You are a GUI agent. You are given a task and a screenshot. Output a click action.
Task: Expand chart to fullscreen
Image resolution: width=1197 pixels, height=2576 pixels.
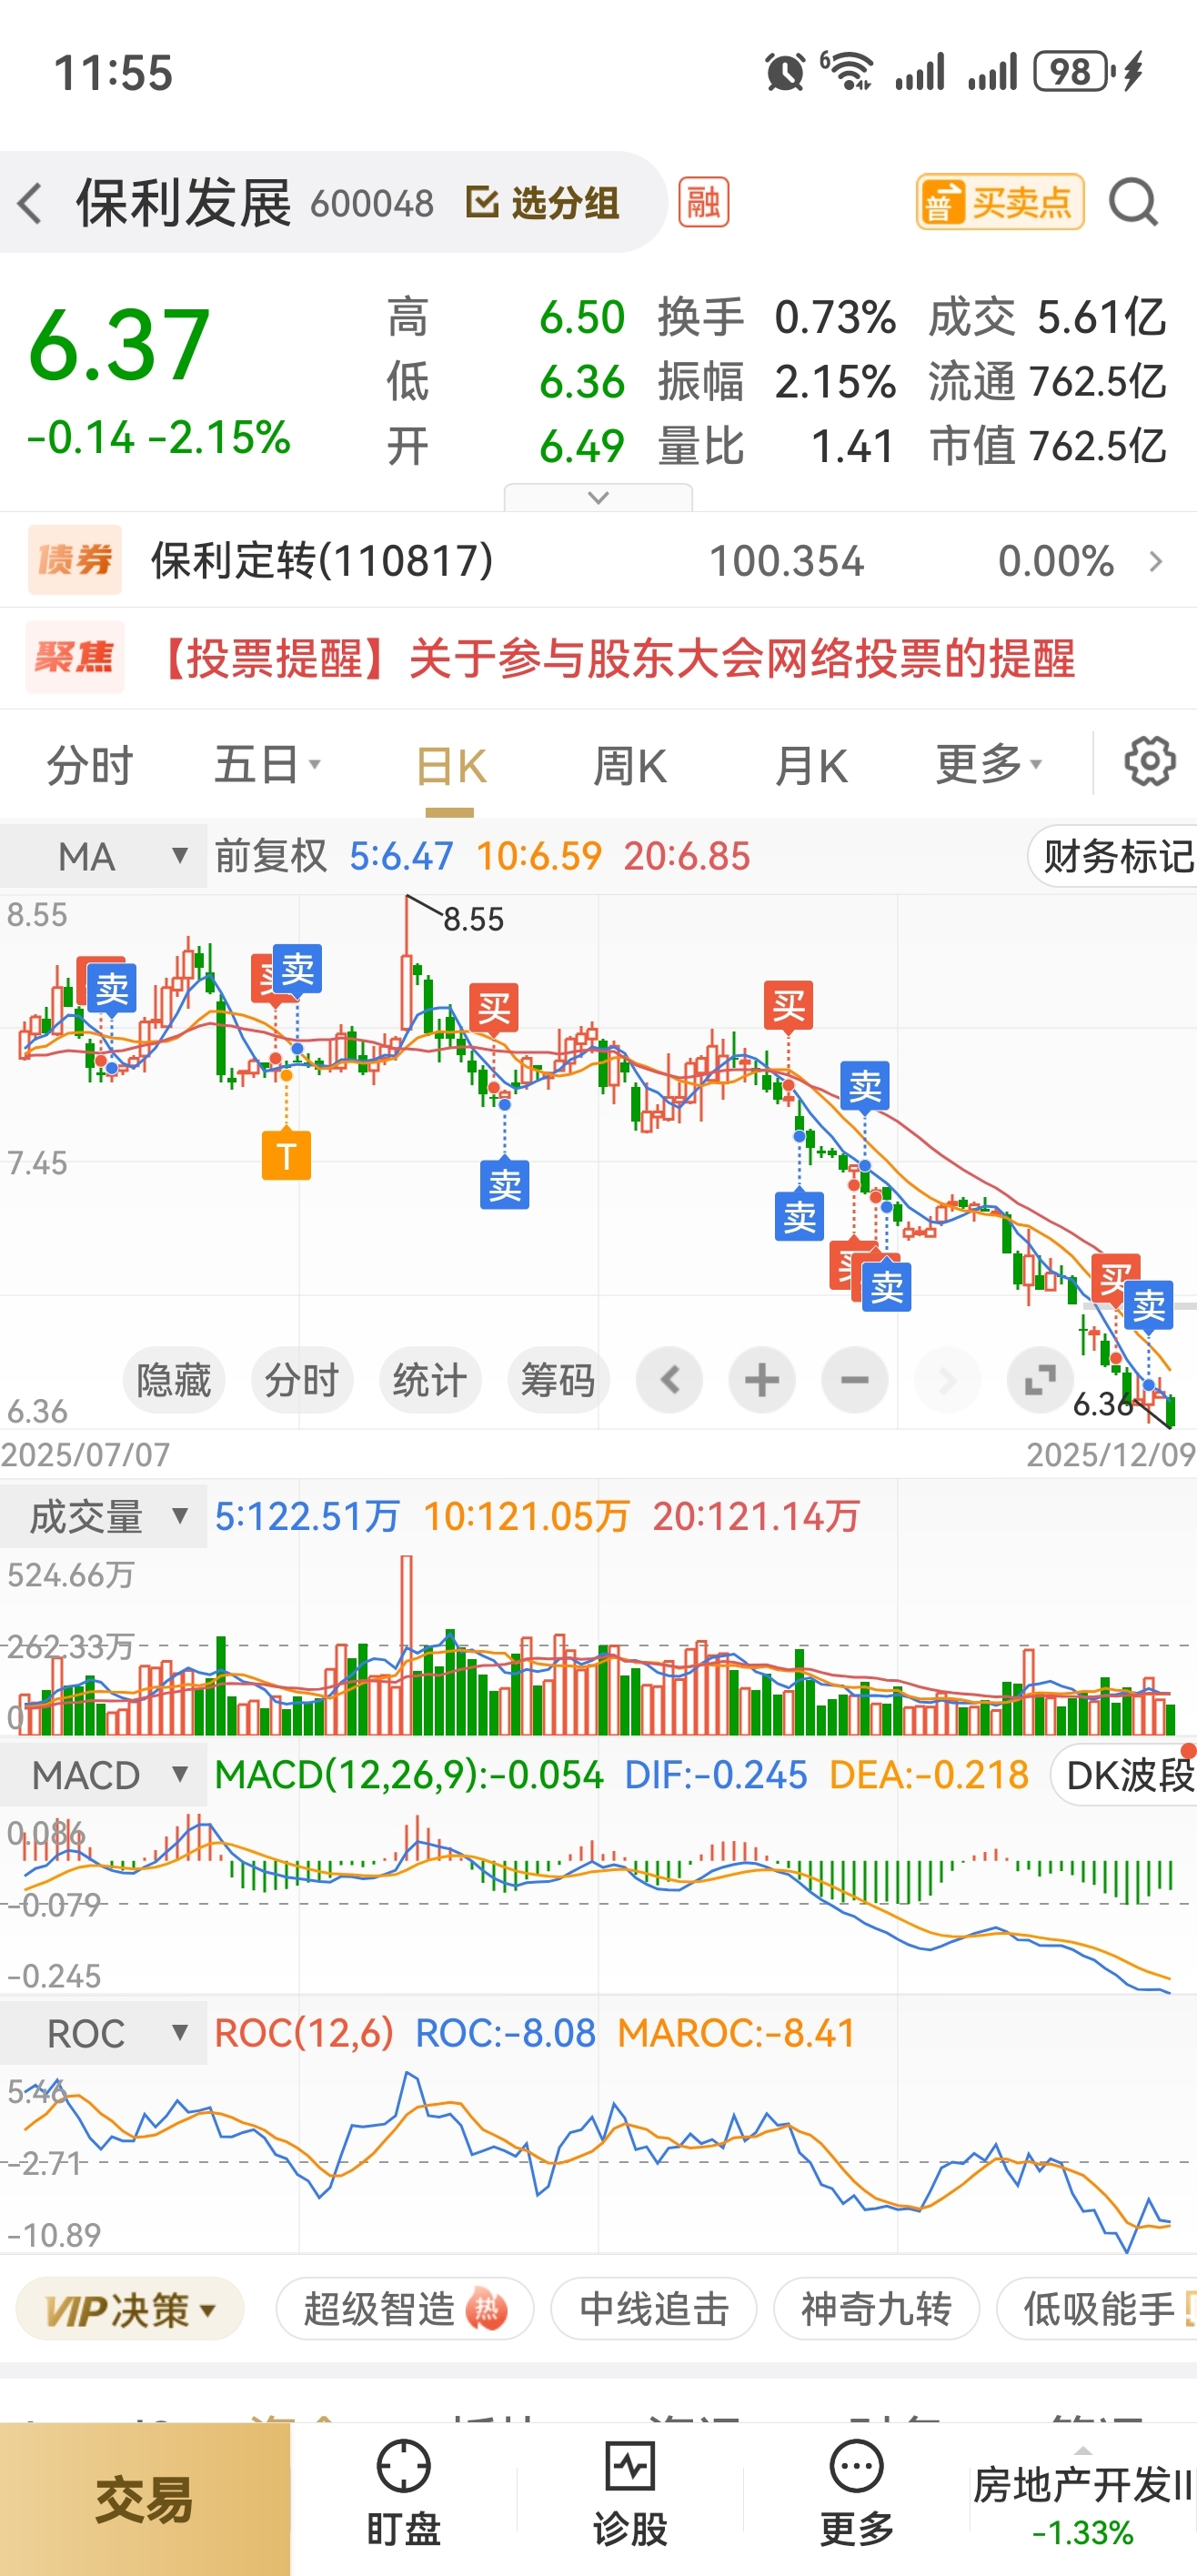tap(1040, 1380)
